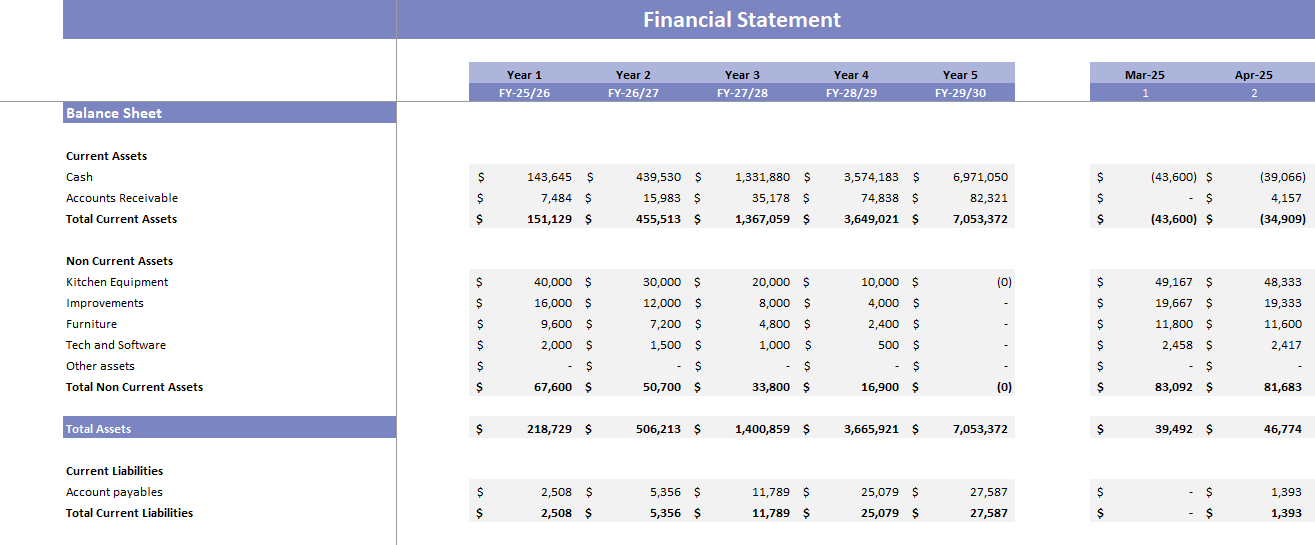Click the Year 5 column header
Viewport: 1315px width, 545px height.
[960, 74]
